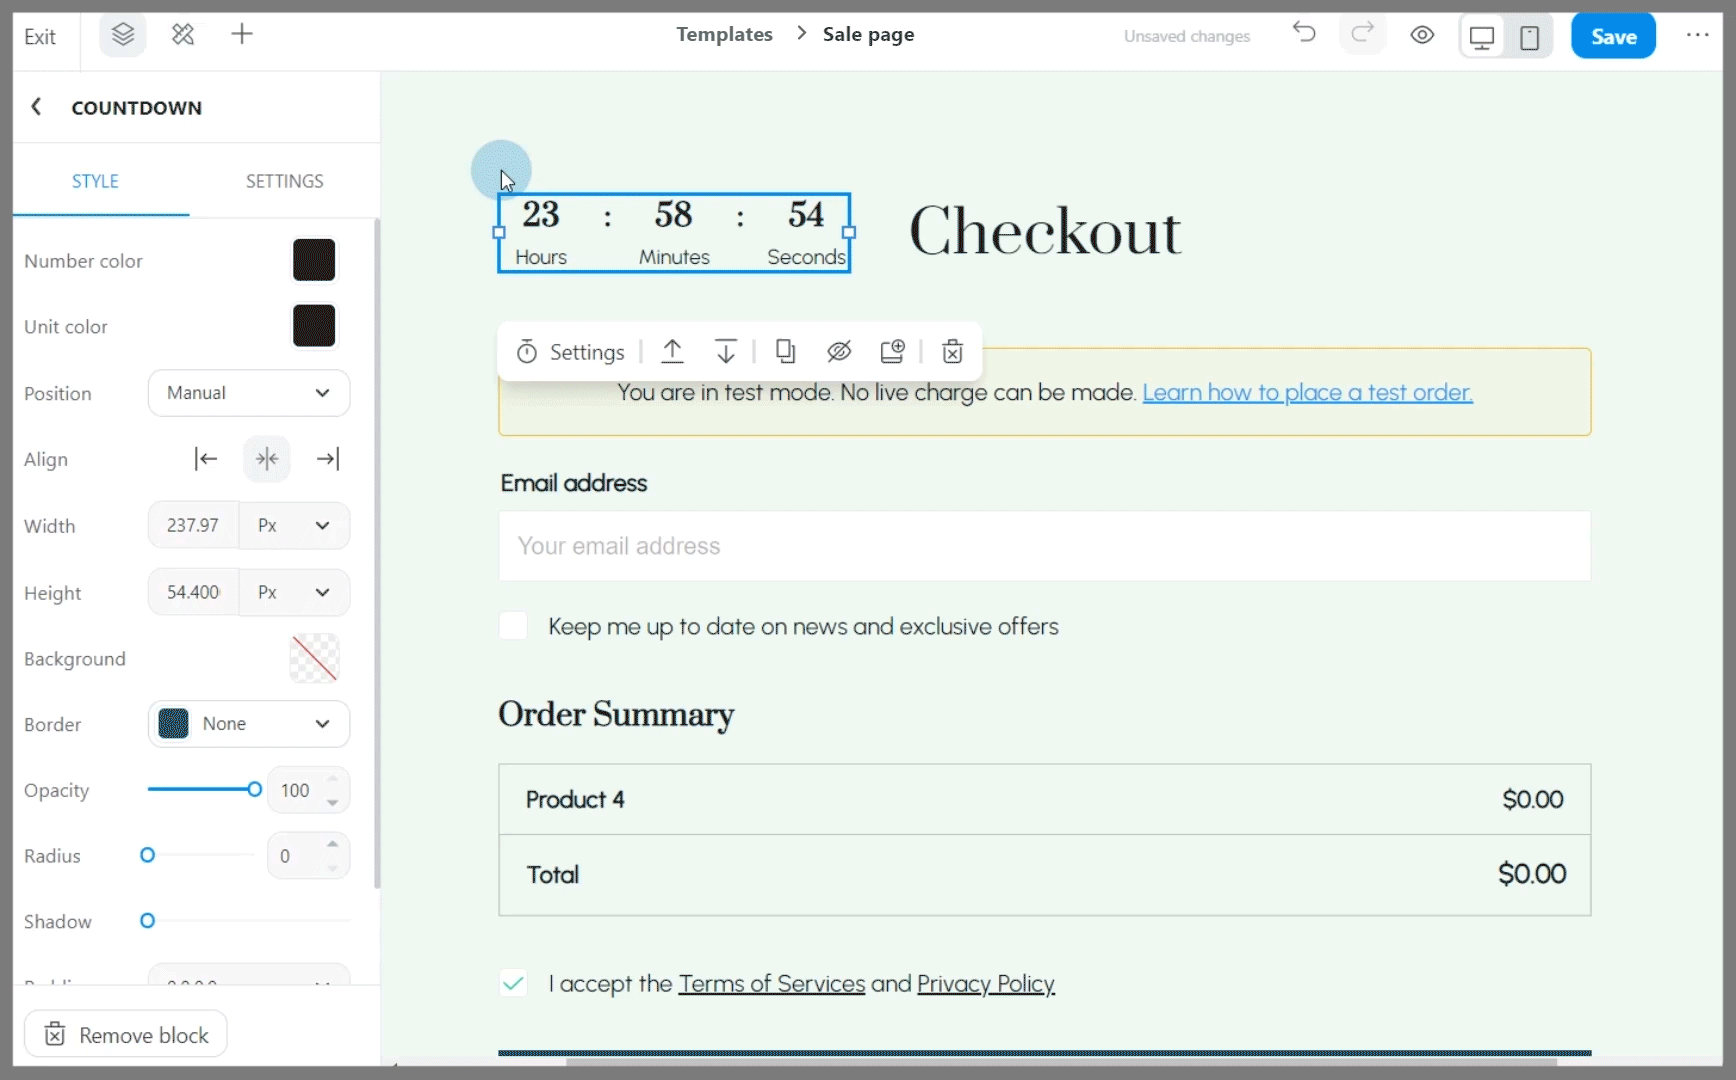Click the Height value field

pyautogui.click(x=193, y=592)
